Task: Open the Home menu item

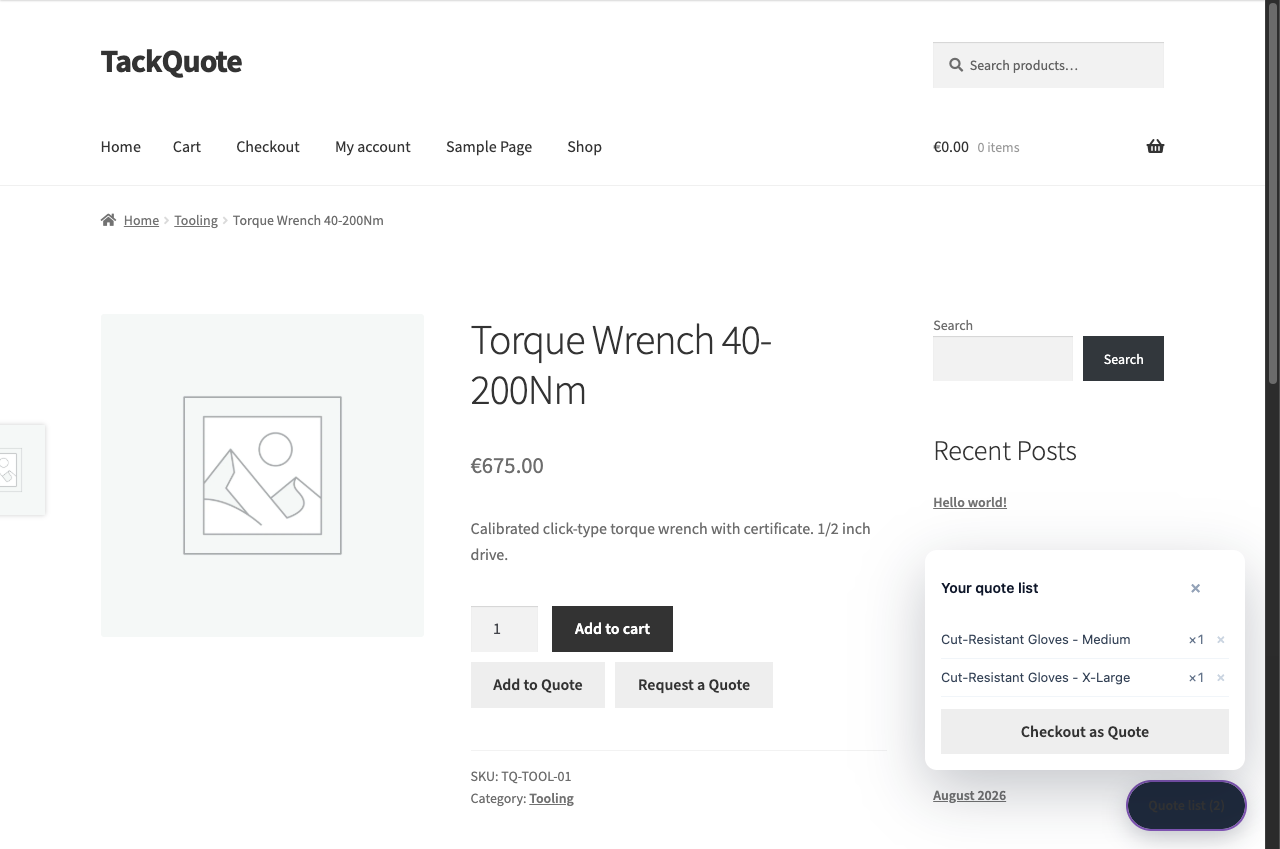Action: (x=120, y=147)
